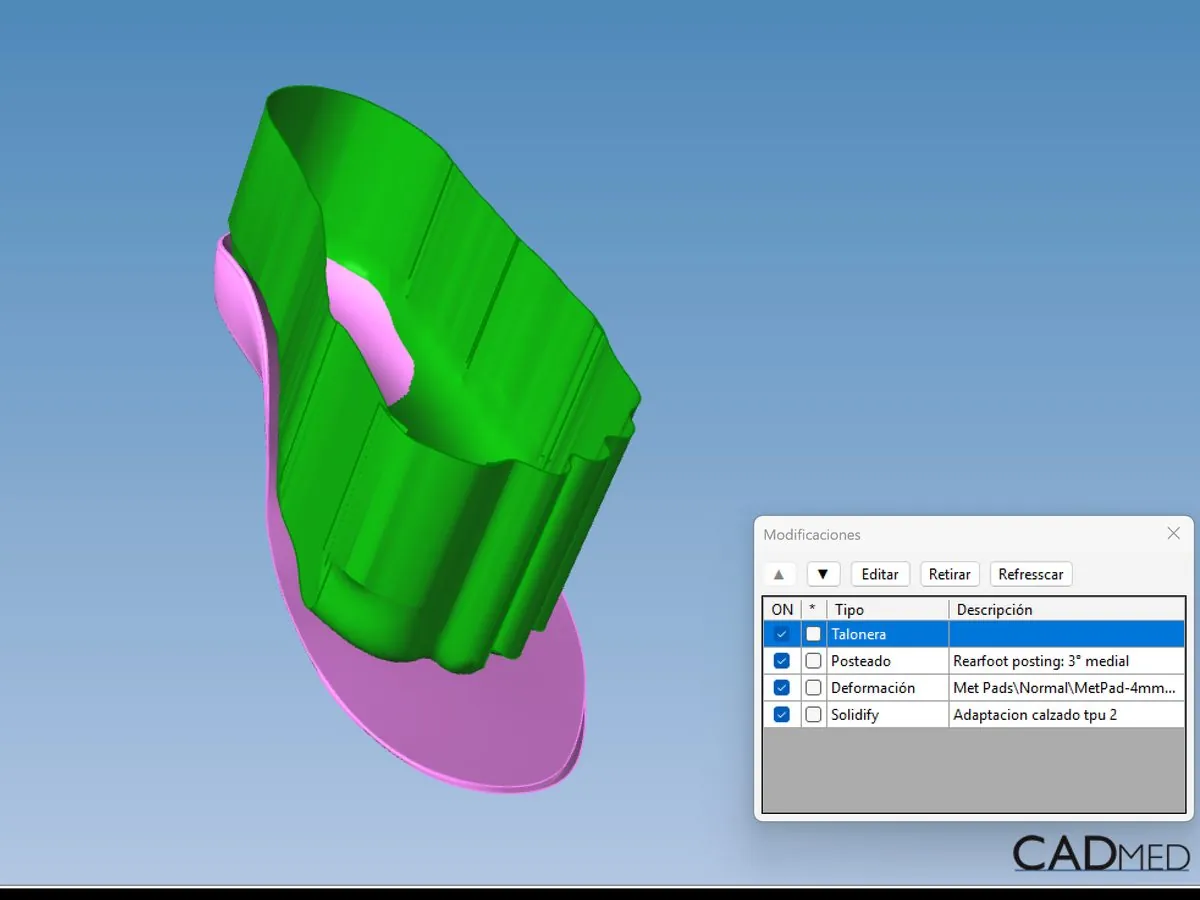Toggle ON checkbox for Talonera

[782, 634]
